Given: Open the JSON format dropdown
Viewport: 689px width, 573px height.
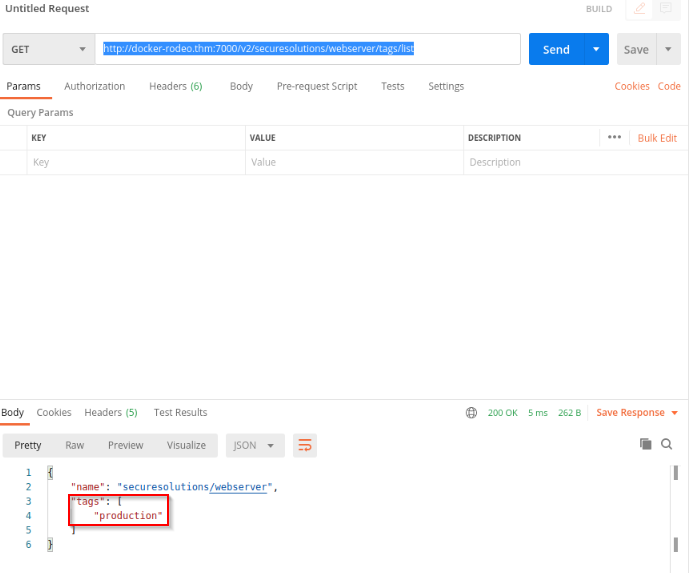Looking at the screenshot, I should coord(255,445).
